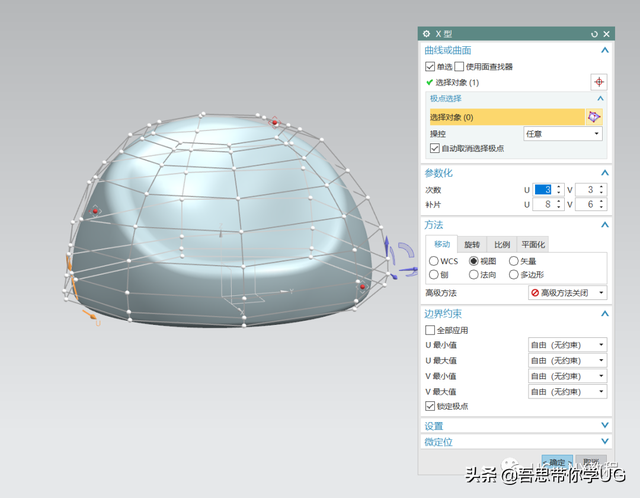640x498 pixels.
Task: Click the orange U direction arrow
Action: coord(90,315)
